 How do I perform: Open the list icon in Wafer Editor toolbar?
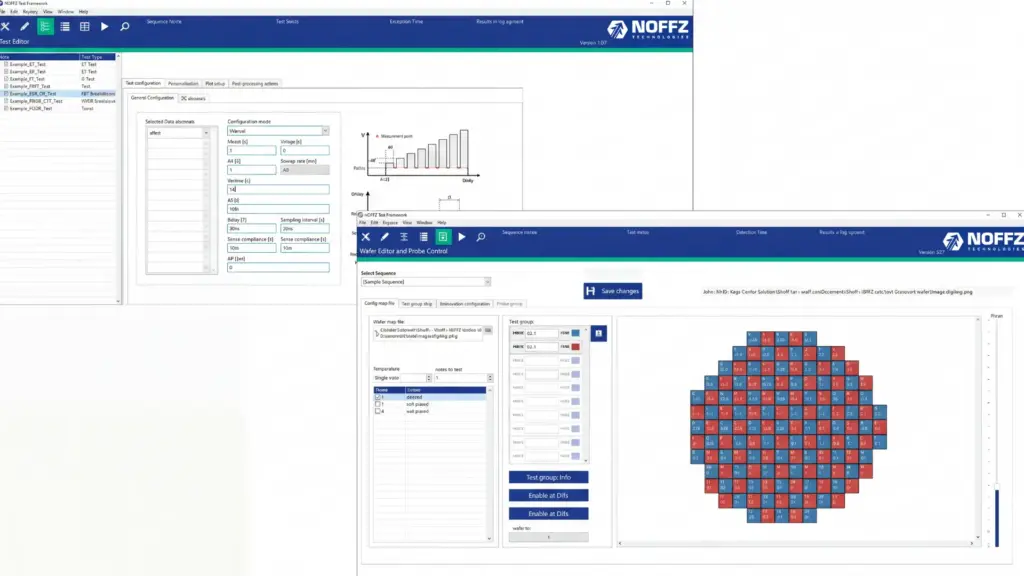(424, 237)
